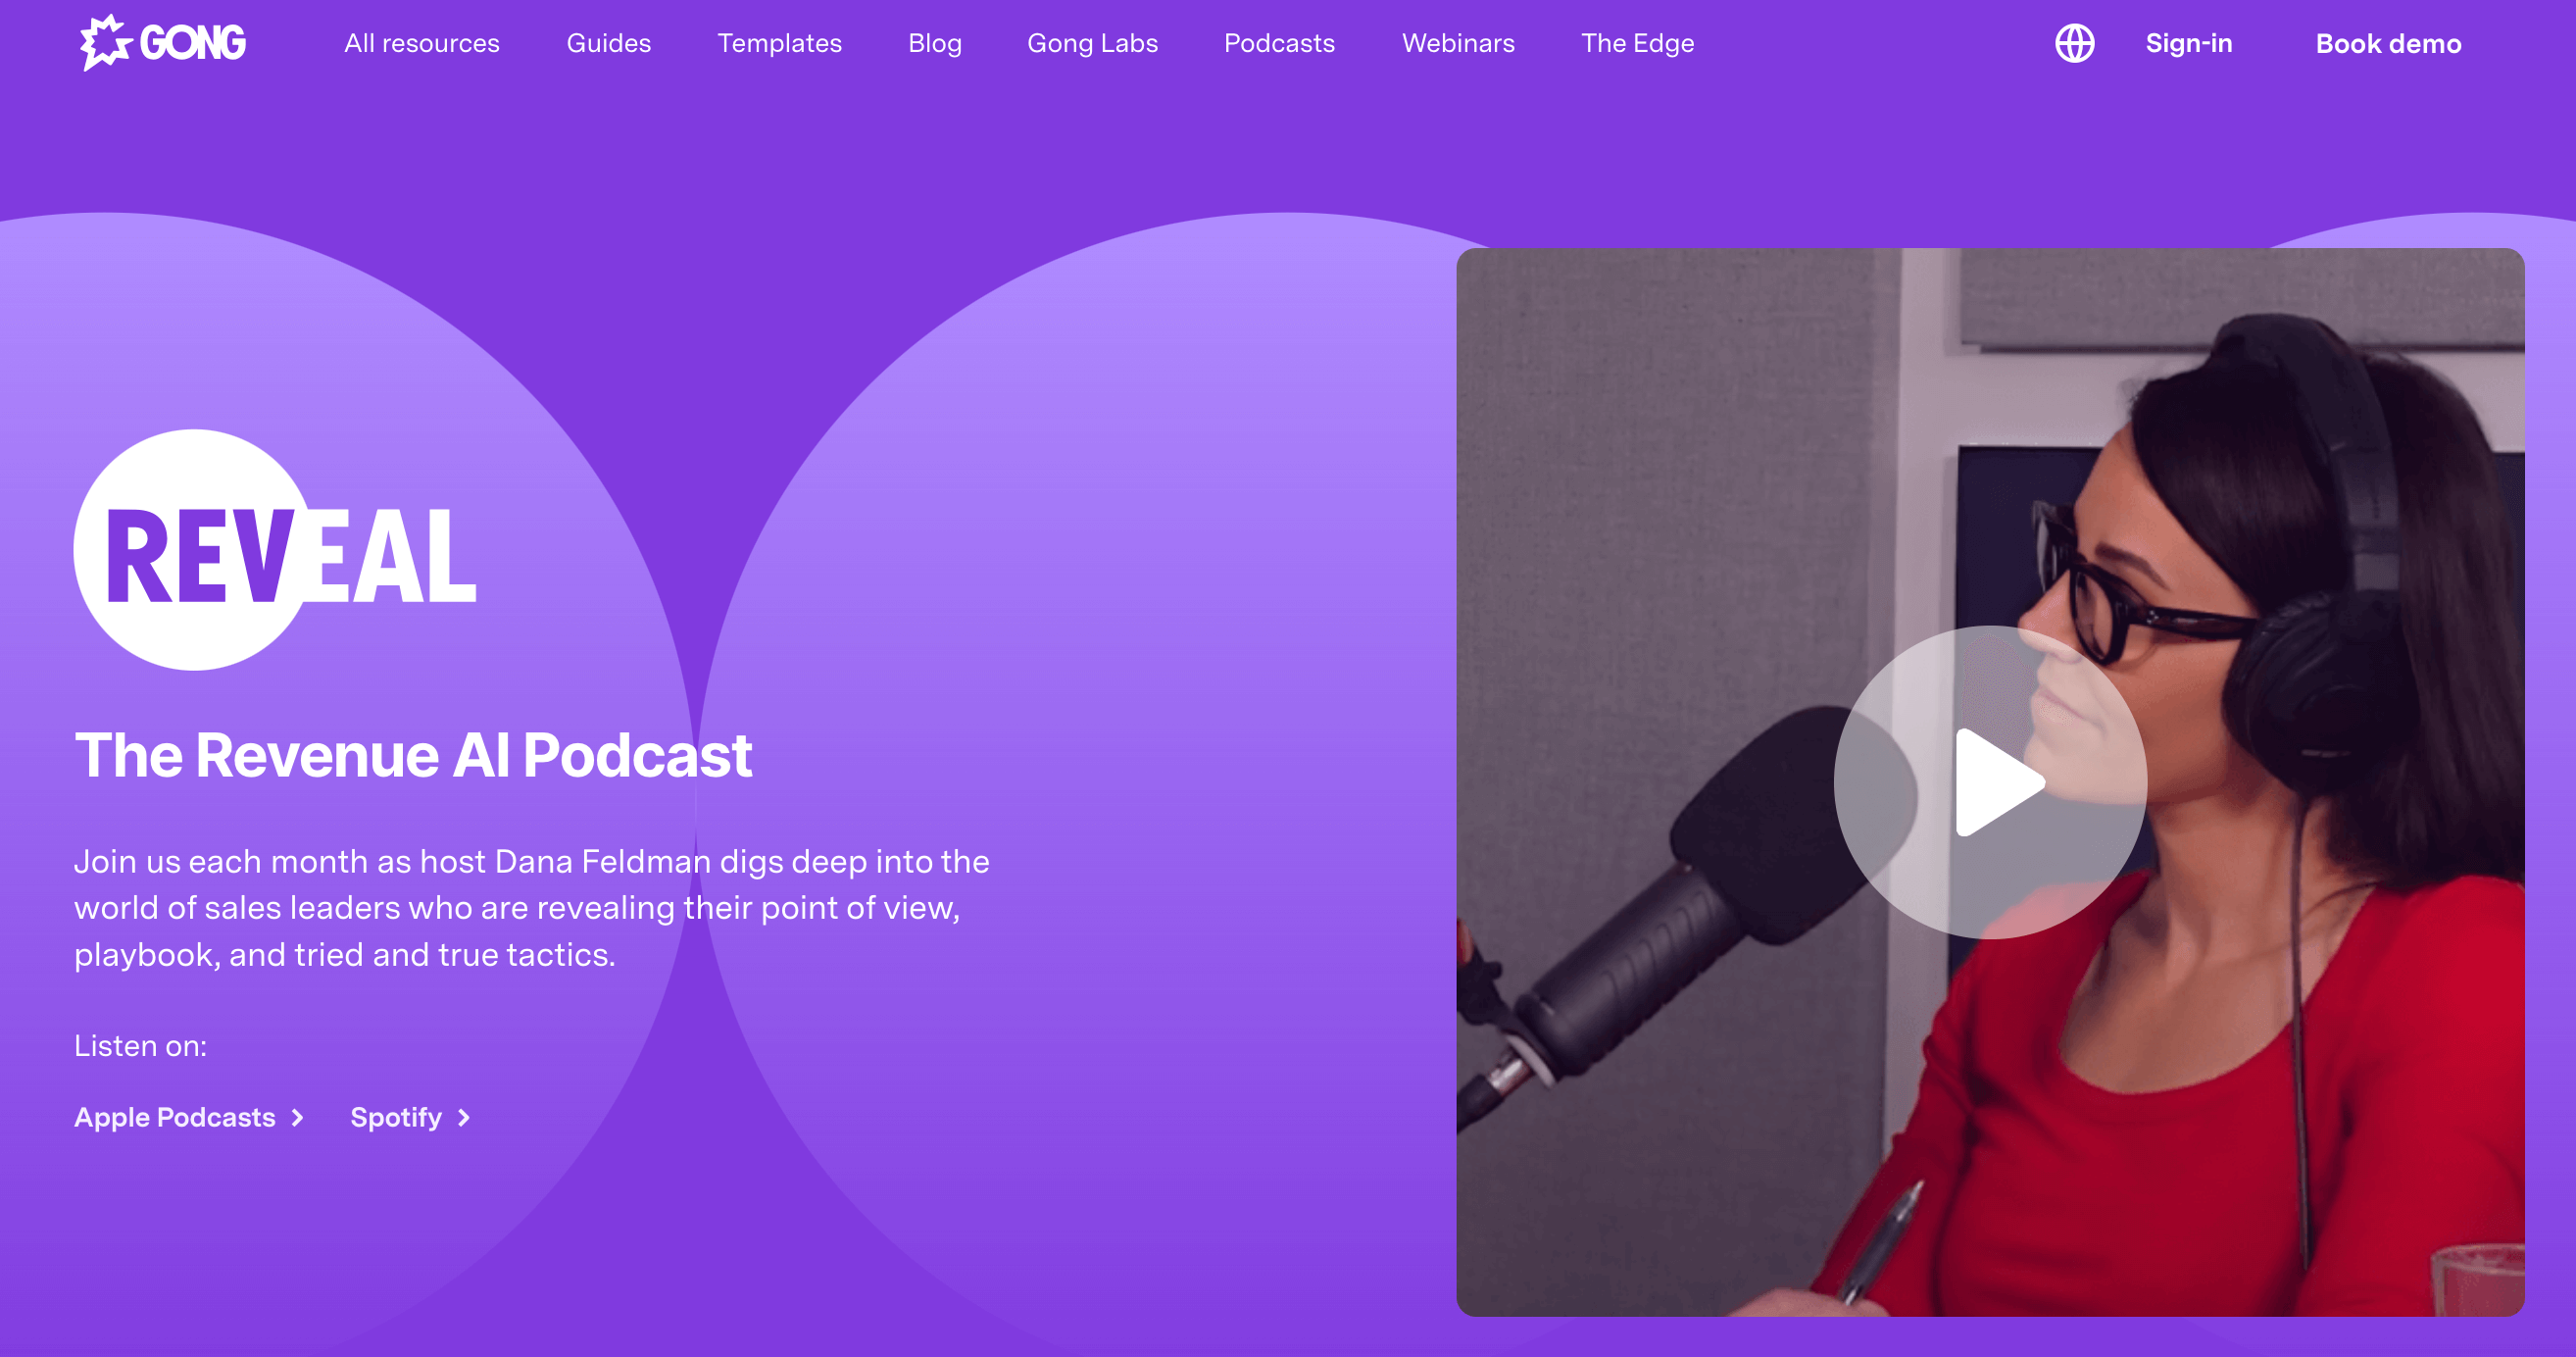
Task: Open The Edge section
Action: click(1637, 43)
